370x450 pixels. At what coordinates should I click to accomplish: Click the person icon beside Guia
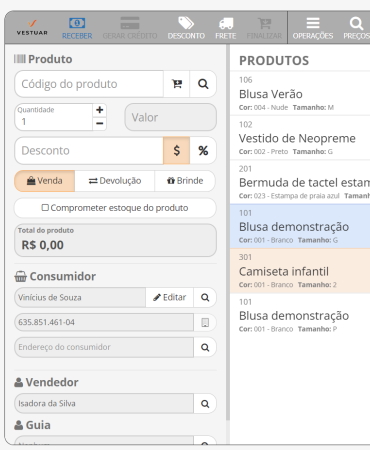19,425
